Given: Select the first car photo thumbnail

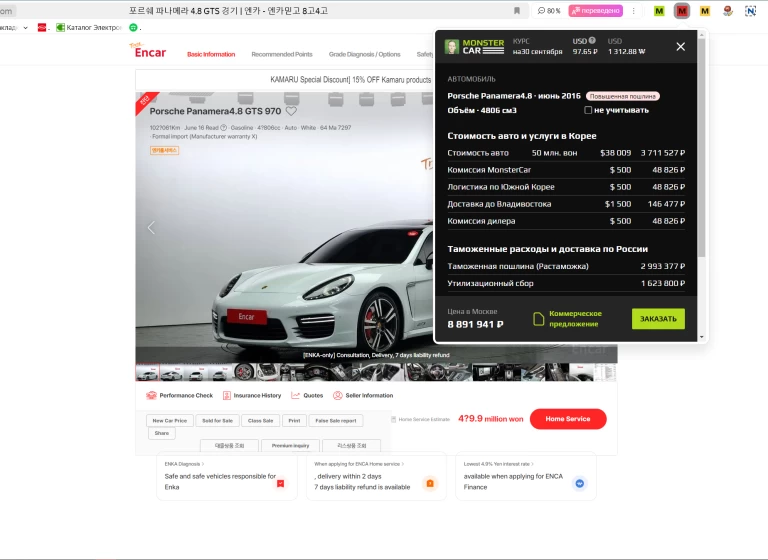Looking at the screenshot, I should pos(147,372).
